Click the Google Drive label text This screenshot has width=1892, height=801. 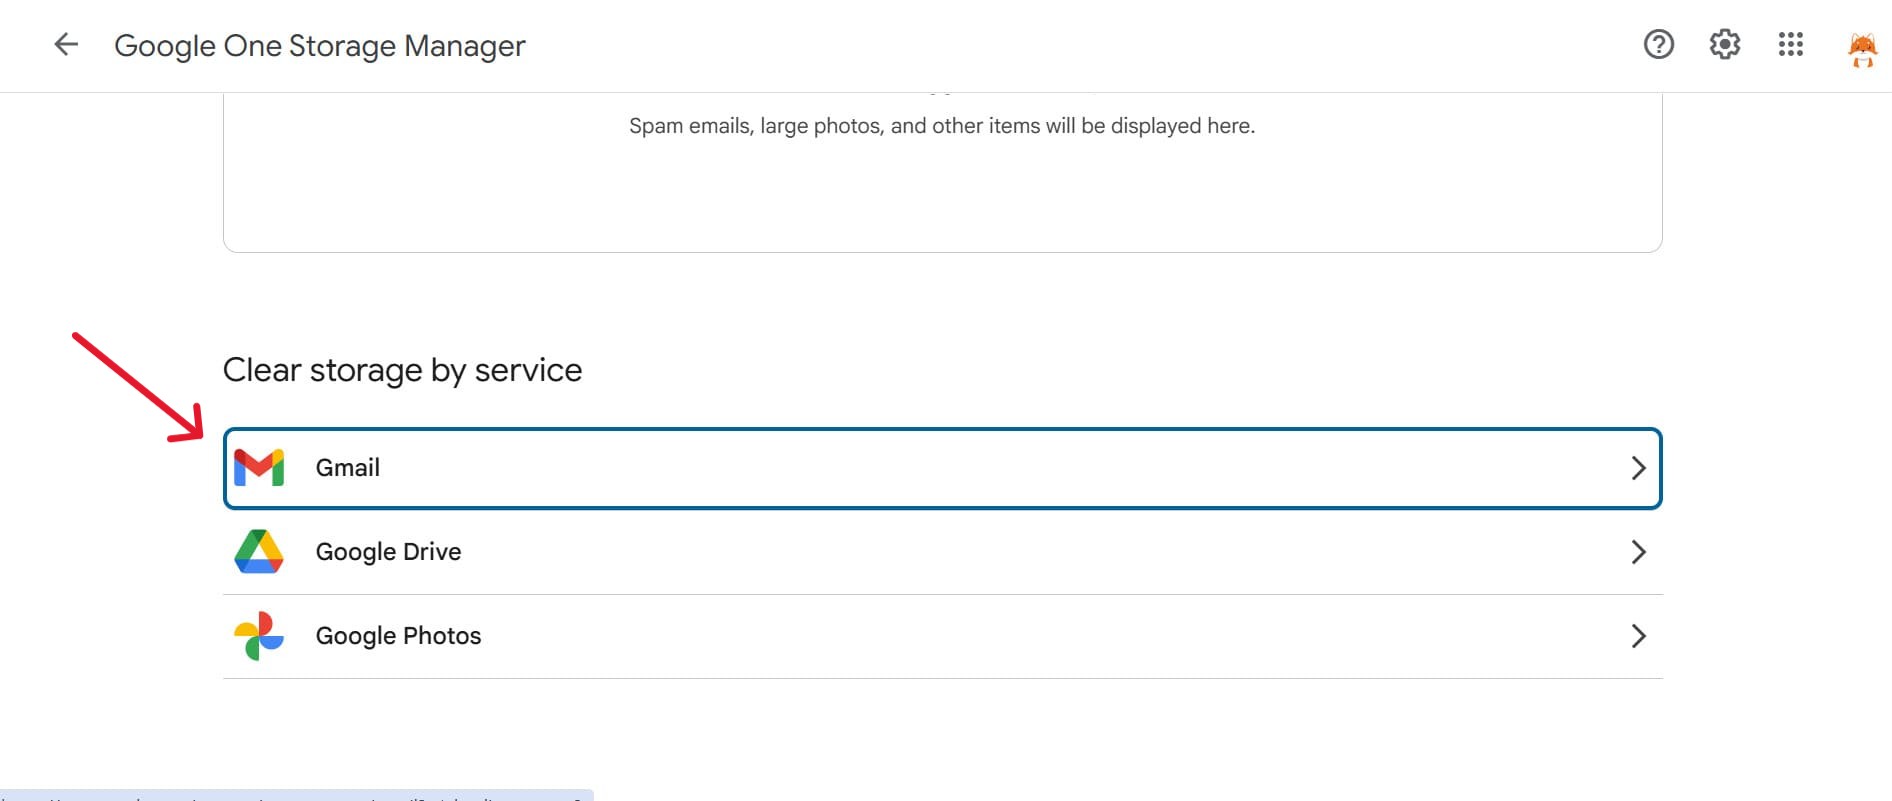click(388, 551)
